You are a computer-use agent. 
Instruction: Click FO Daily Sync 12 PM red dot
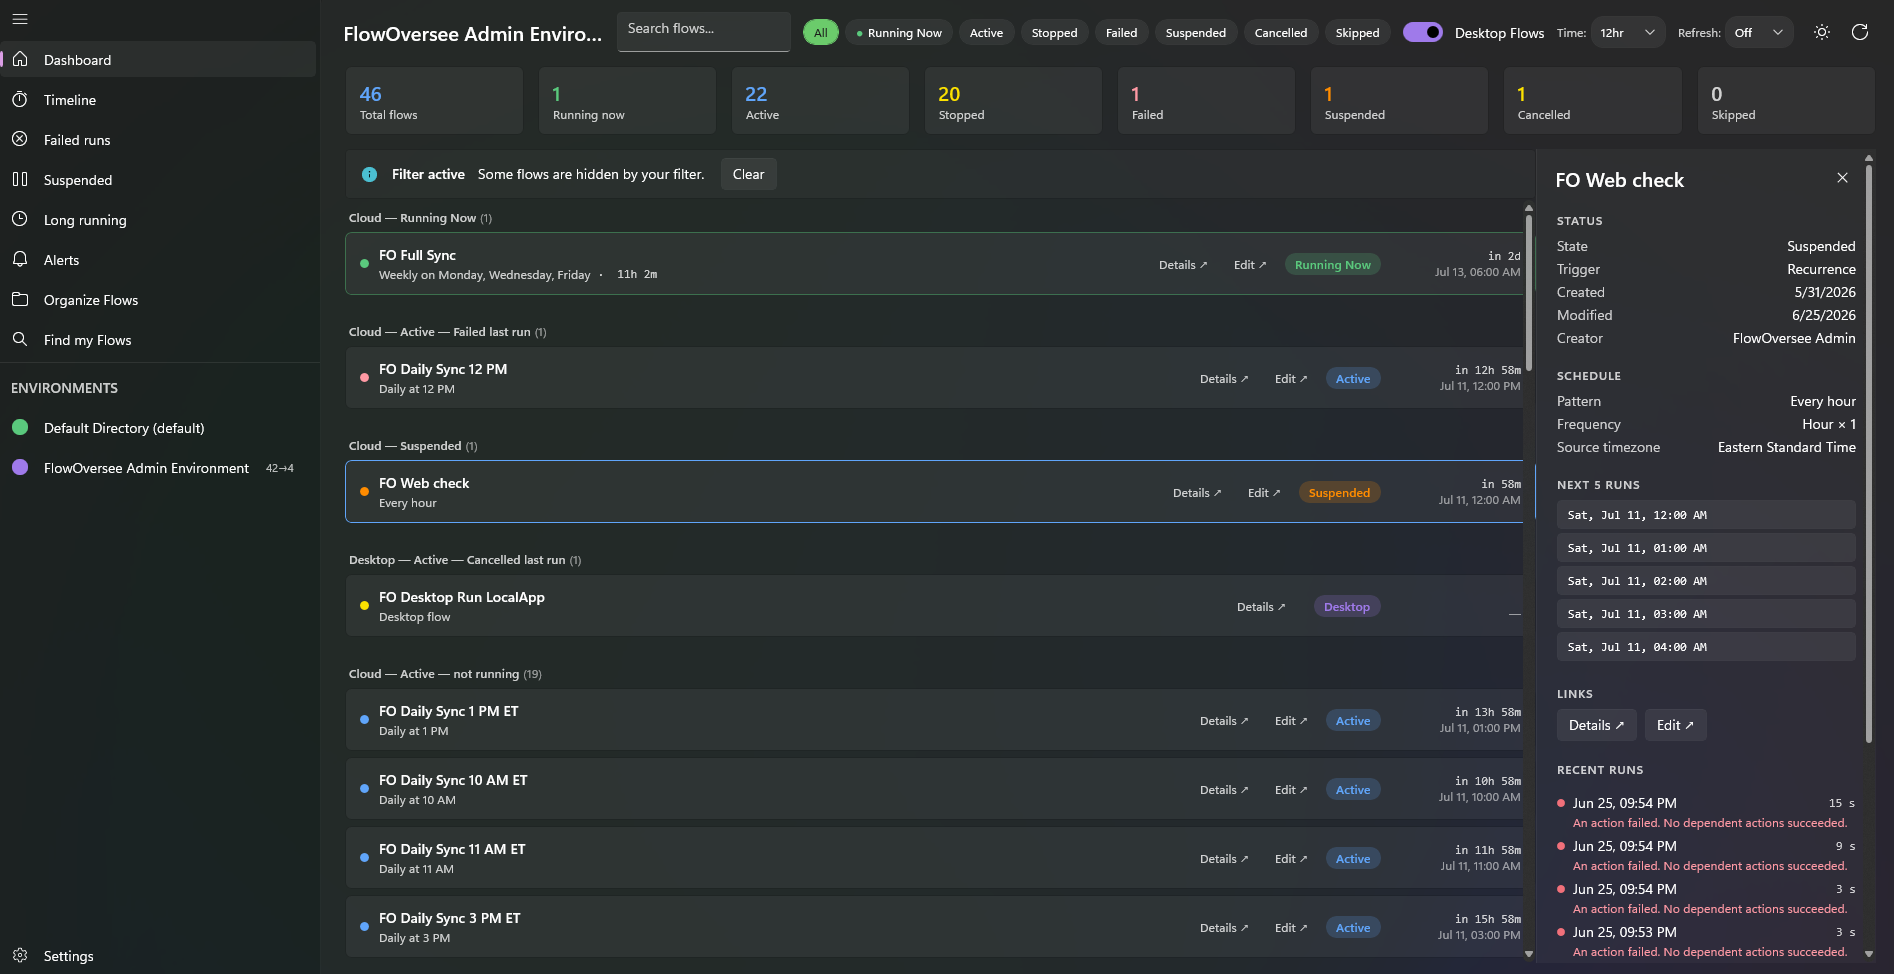coord(364,378)
